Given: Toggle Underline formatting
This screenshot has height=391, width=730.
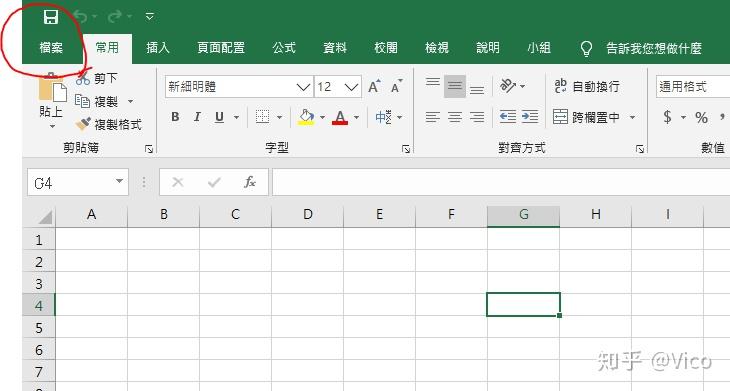Looking at the screenshot, I should pyautogui.click(x=219, y=117).
